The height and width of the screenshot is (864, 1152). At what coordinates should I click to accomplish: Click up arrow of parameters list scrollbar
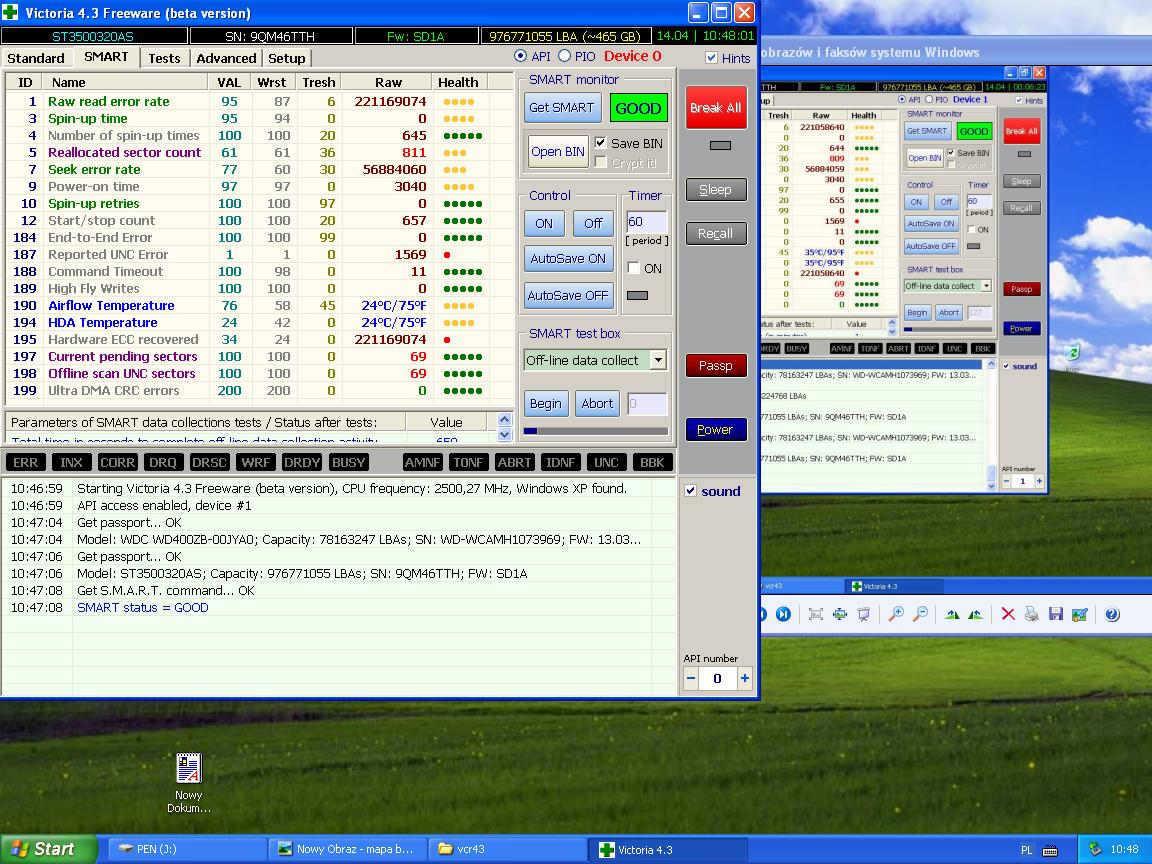[504, 420]
